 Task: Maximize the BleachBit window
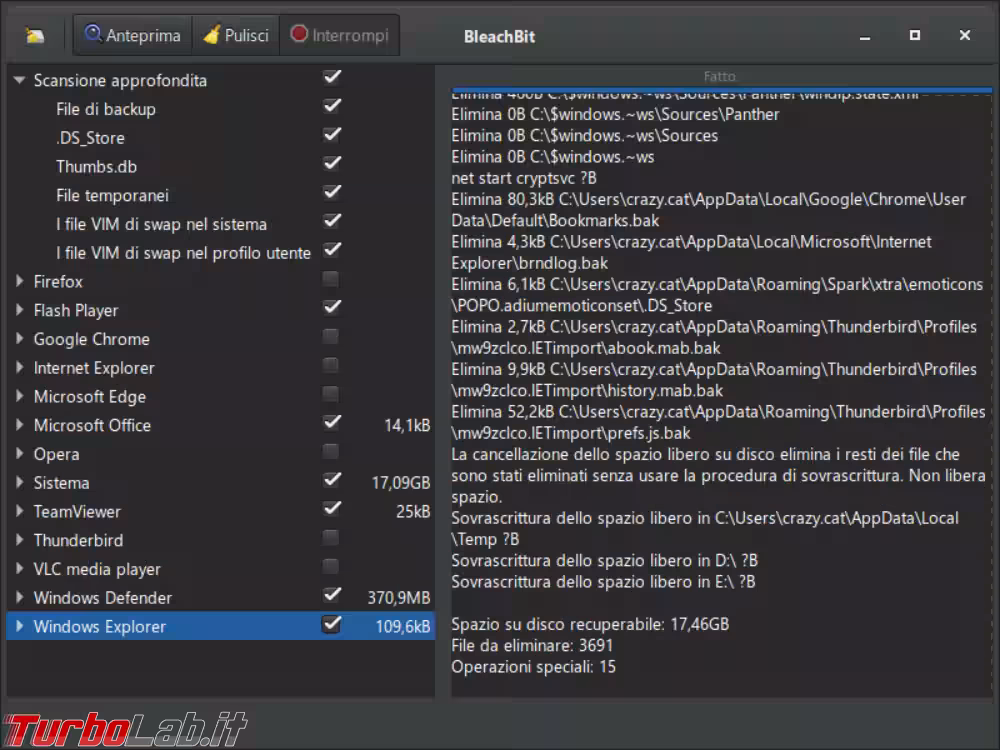pos(915,35)
